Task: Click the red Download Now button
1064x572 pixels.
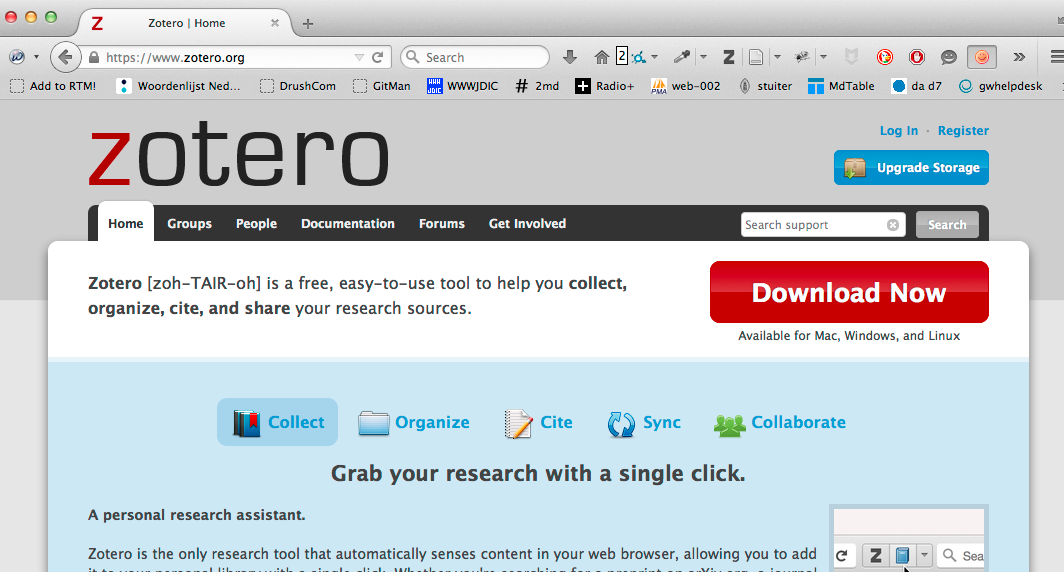Action: (849, 292)
